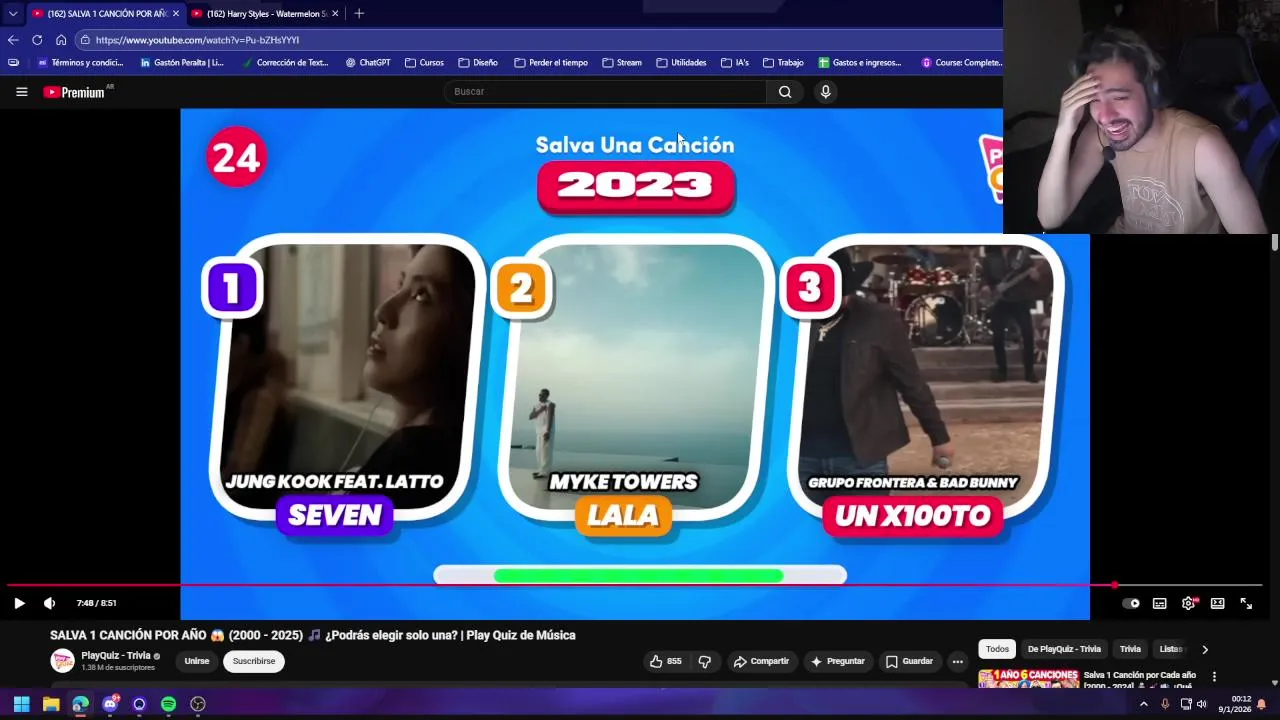Viewport: 1280px width, 720px height.
Task: Switch to theater mode view
Action: [x=1217, y=603]
